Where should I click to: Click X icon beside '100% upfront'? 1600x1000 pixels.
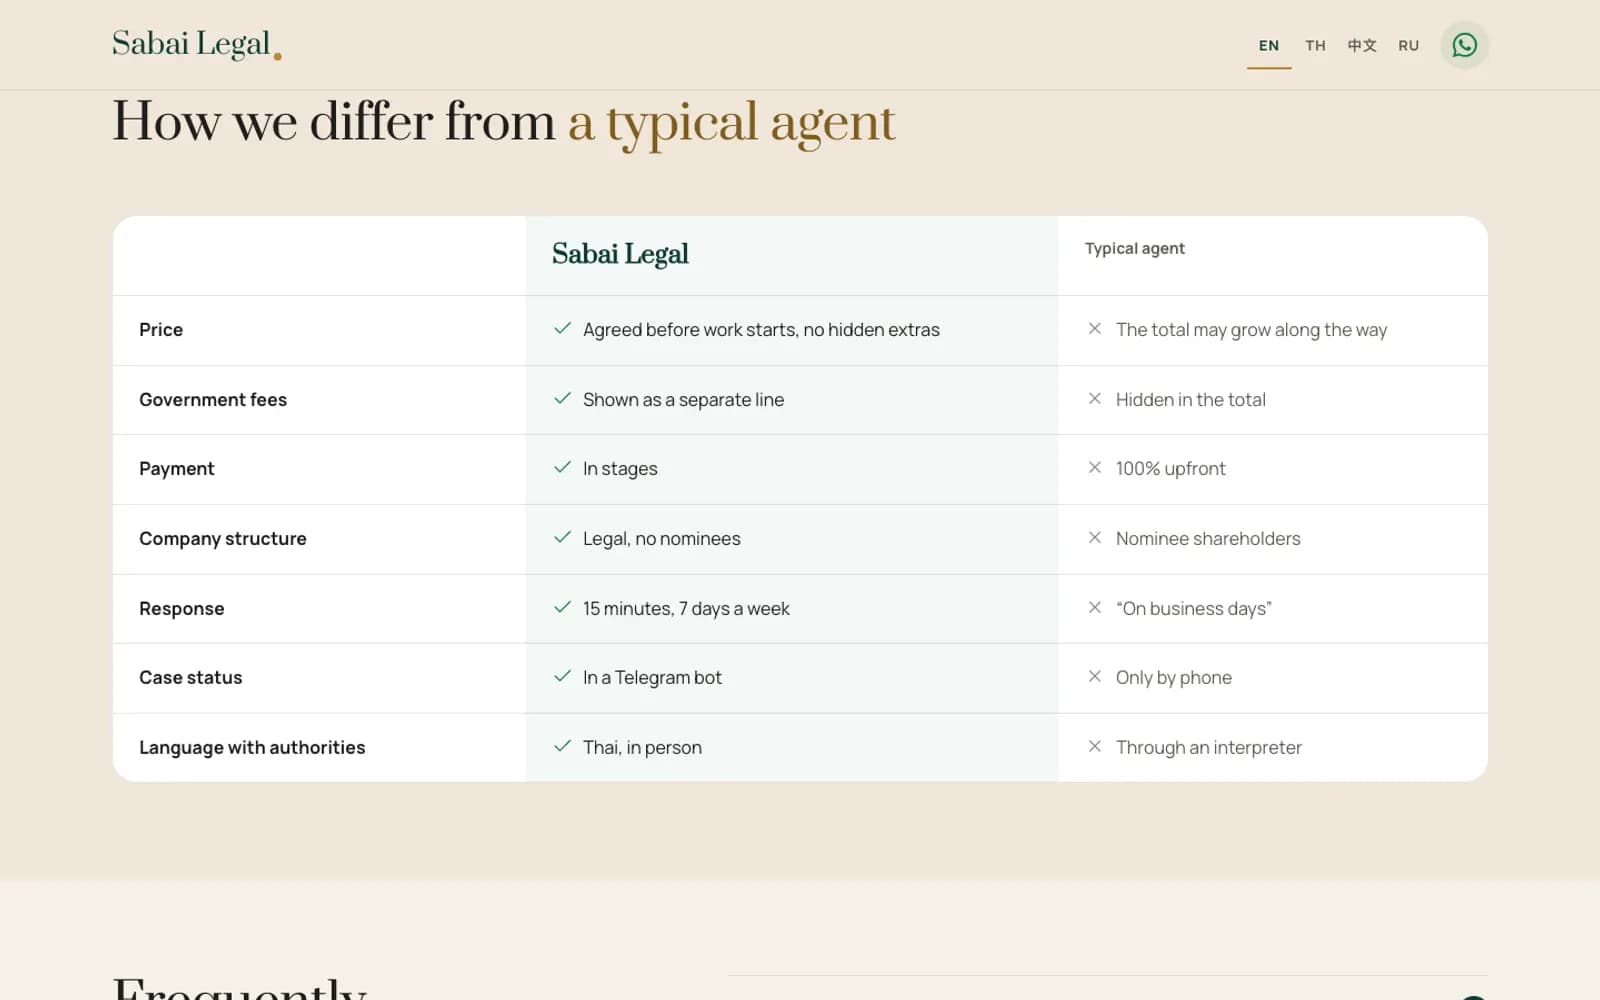[1095, 468]
